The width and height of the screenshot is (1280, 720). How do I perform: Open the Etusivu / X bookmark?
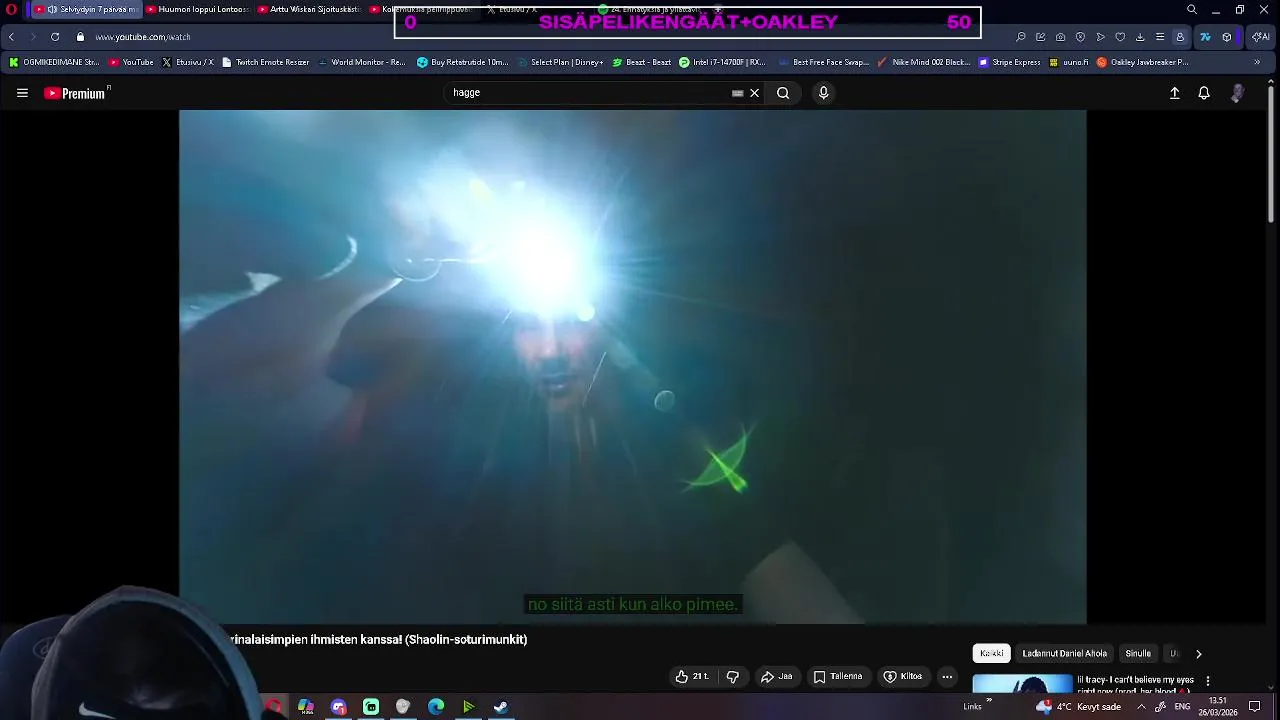188,62
